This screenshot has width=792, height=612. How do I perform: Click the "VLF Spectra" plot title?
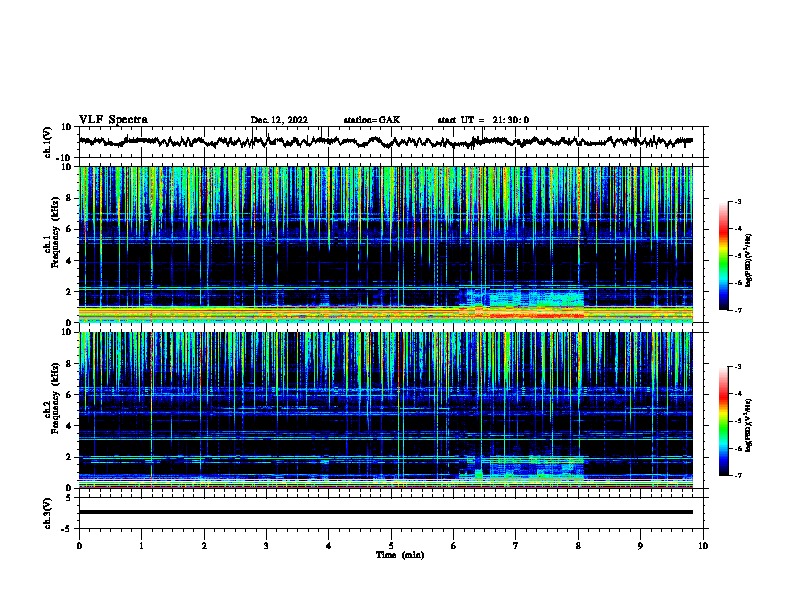pyautogui.click(x=113, y=120)
